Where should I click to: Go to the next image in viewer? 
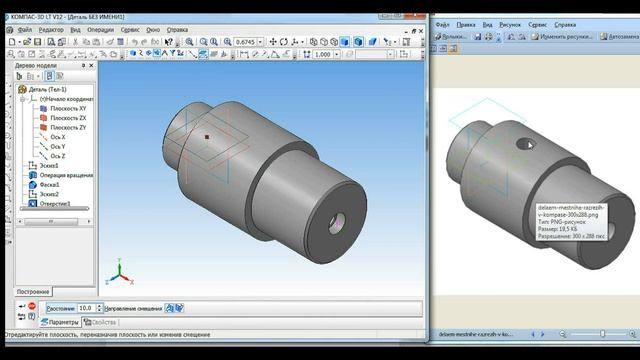click(542, 334)
